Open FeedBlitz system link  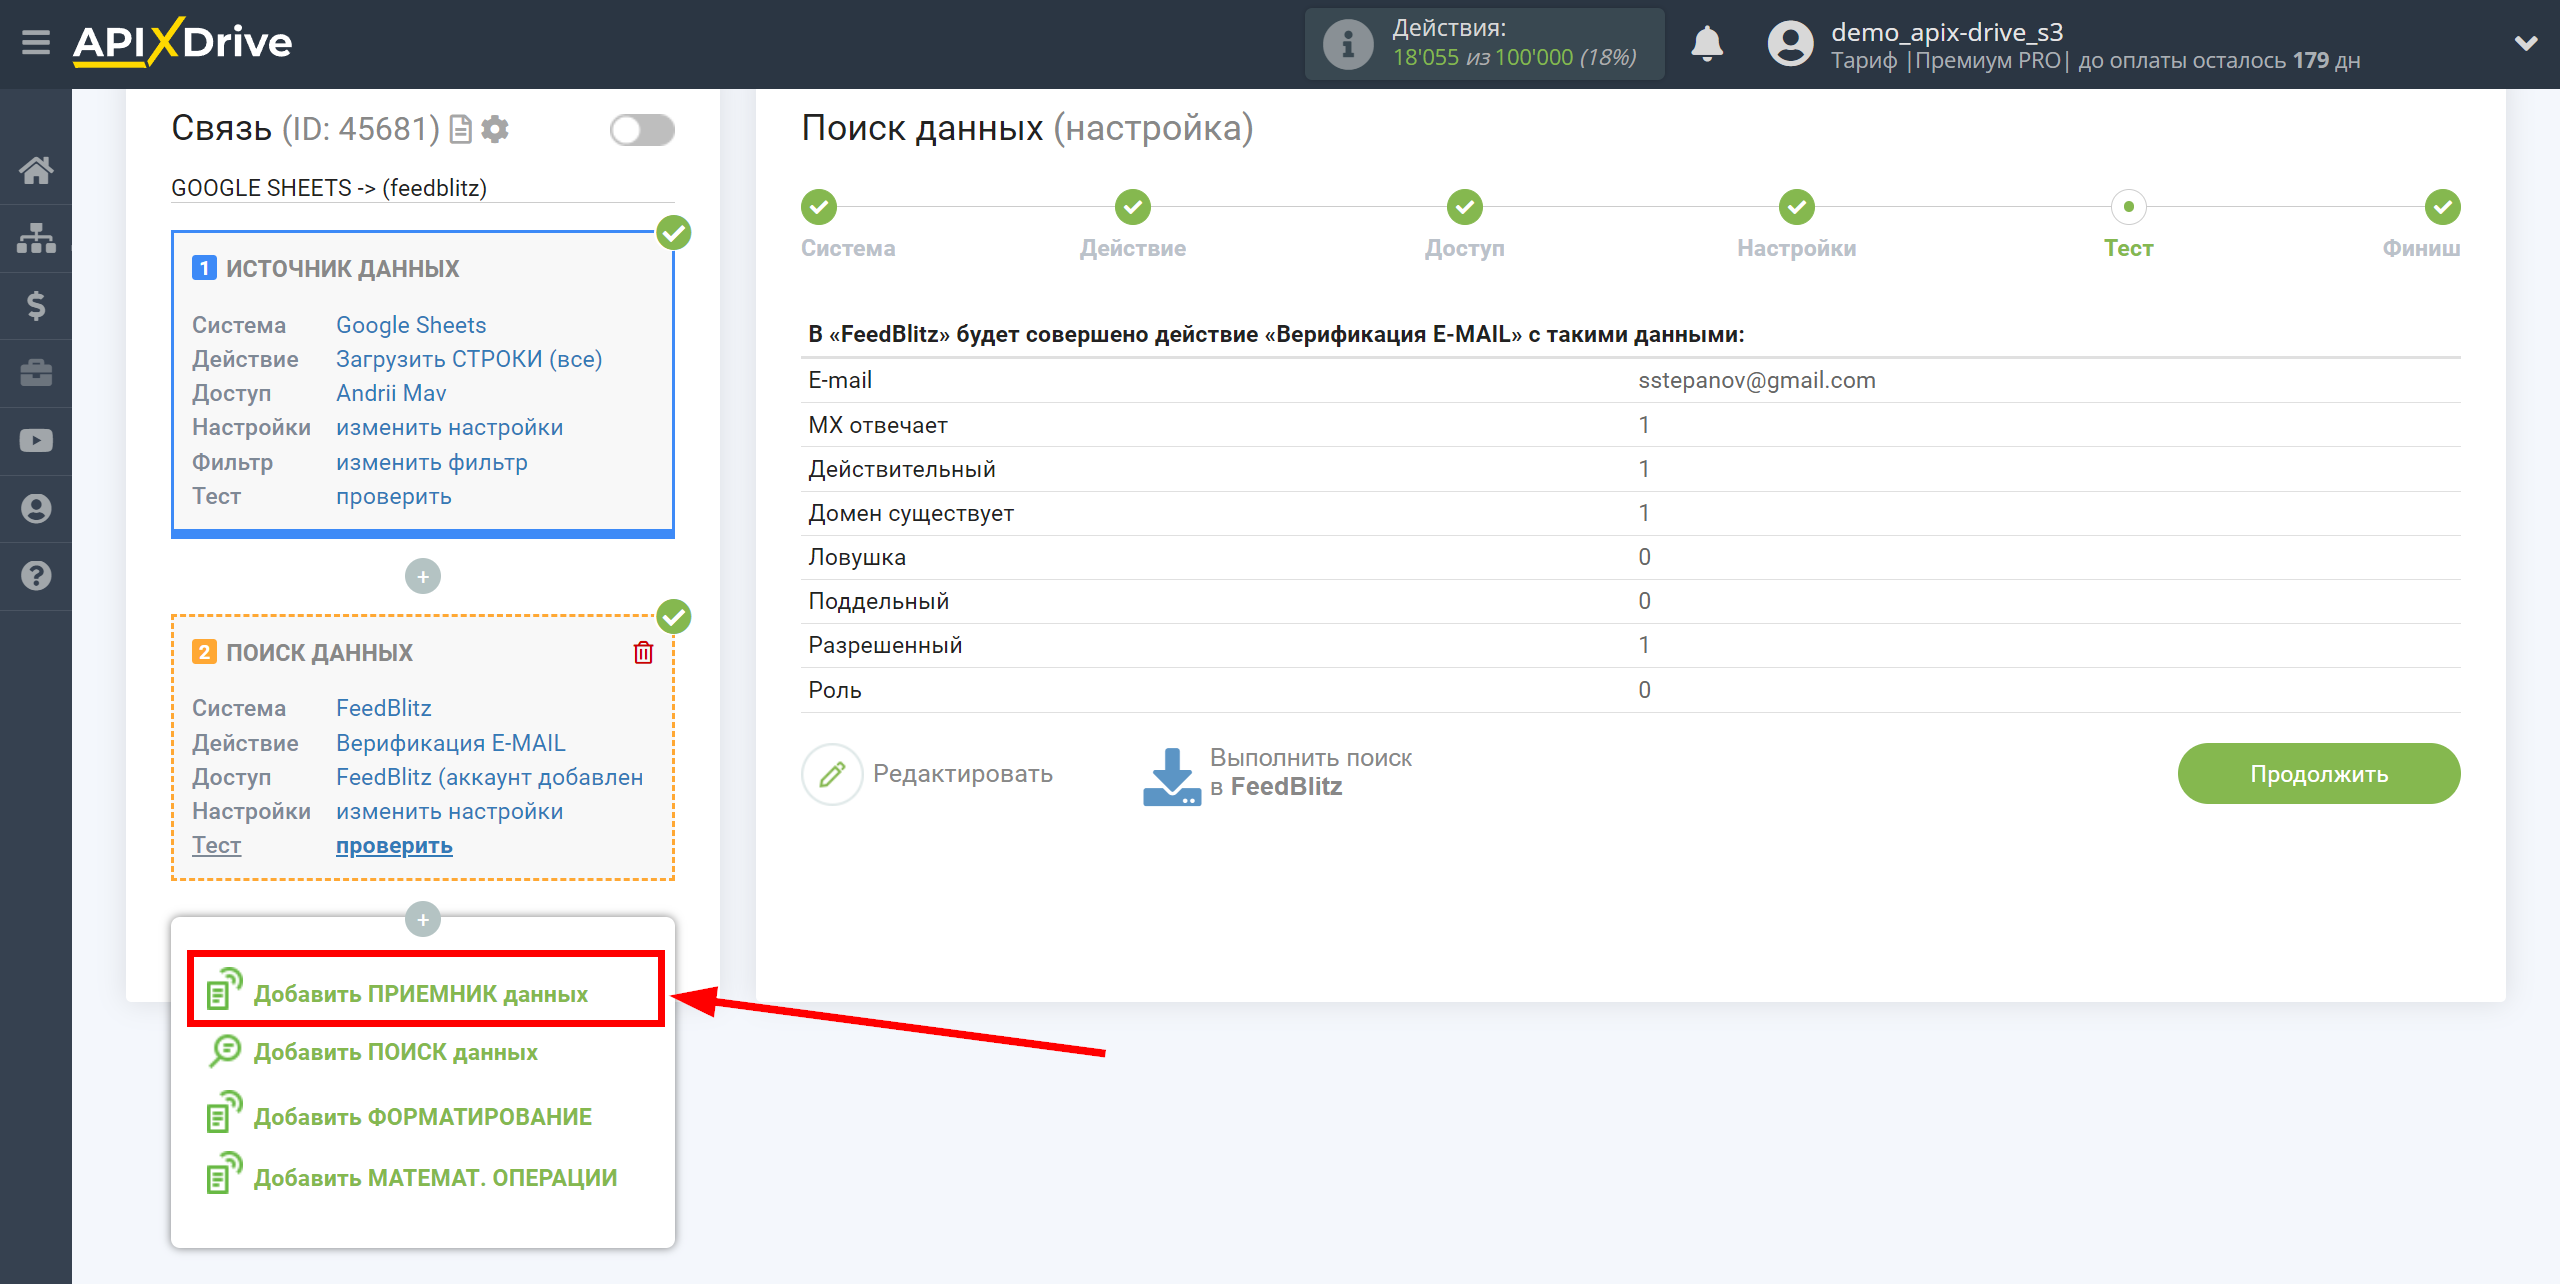[384, 708]
